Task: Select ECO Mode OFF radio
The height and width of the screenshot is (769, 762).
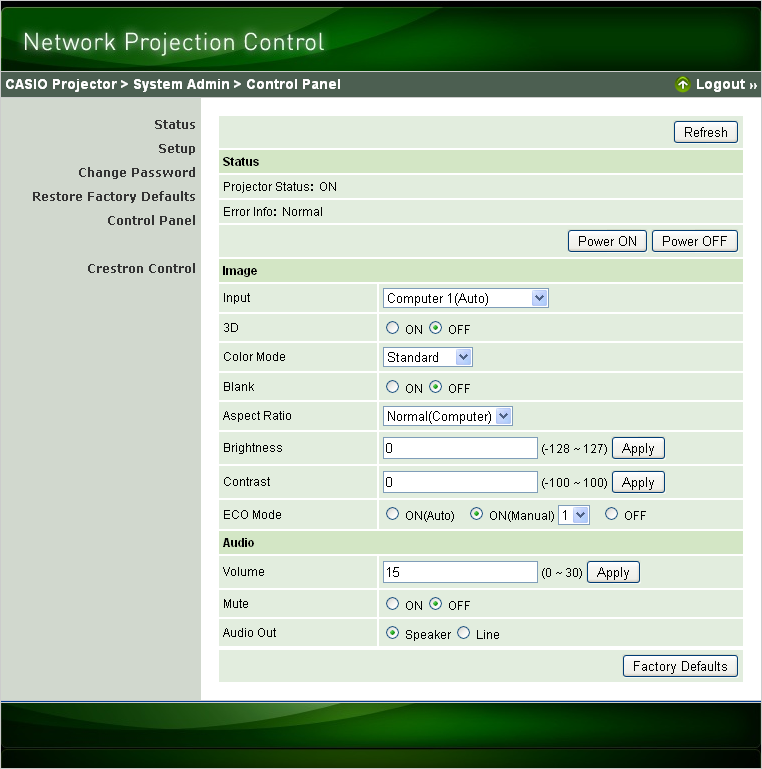Action: coord(611,514)
